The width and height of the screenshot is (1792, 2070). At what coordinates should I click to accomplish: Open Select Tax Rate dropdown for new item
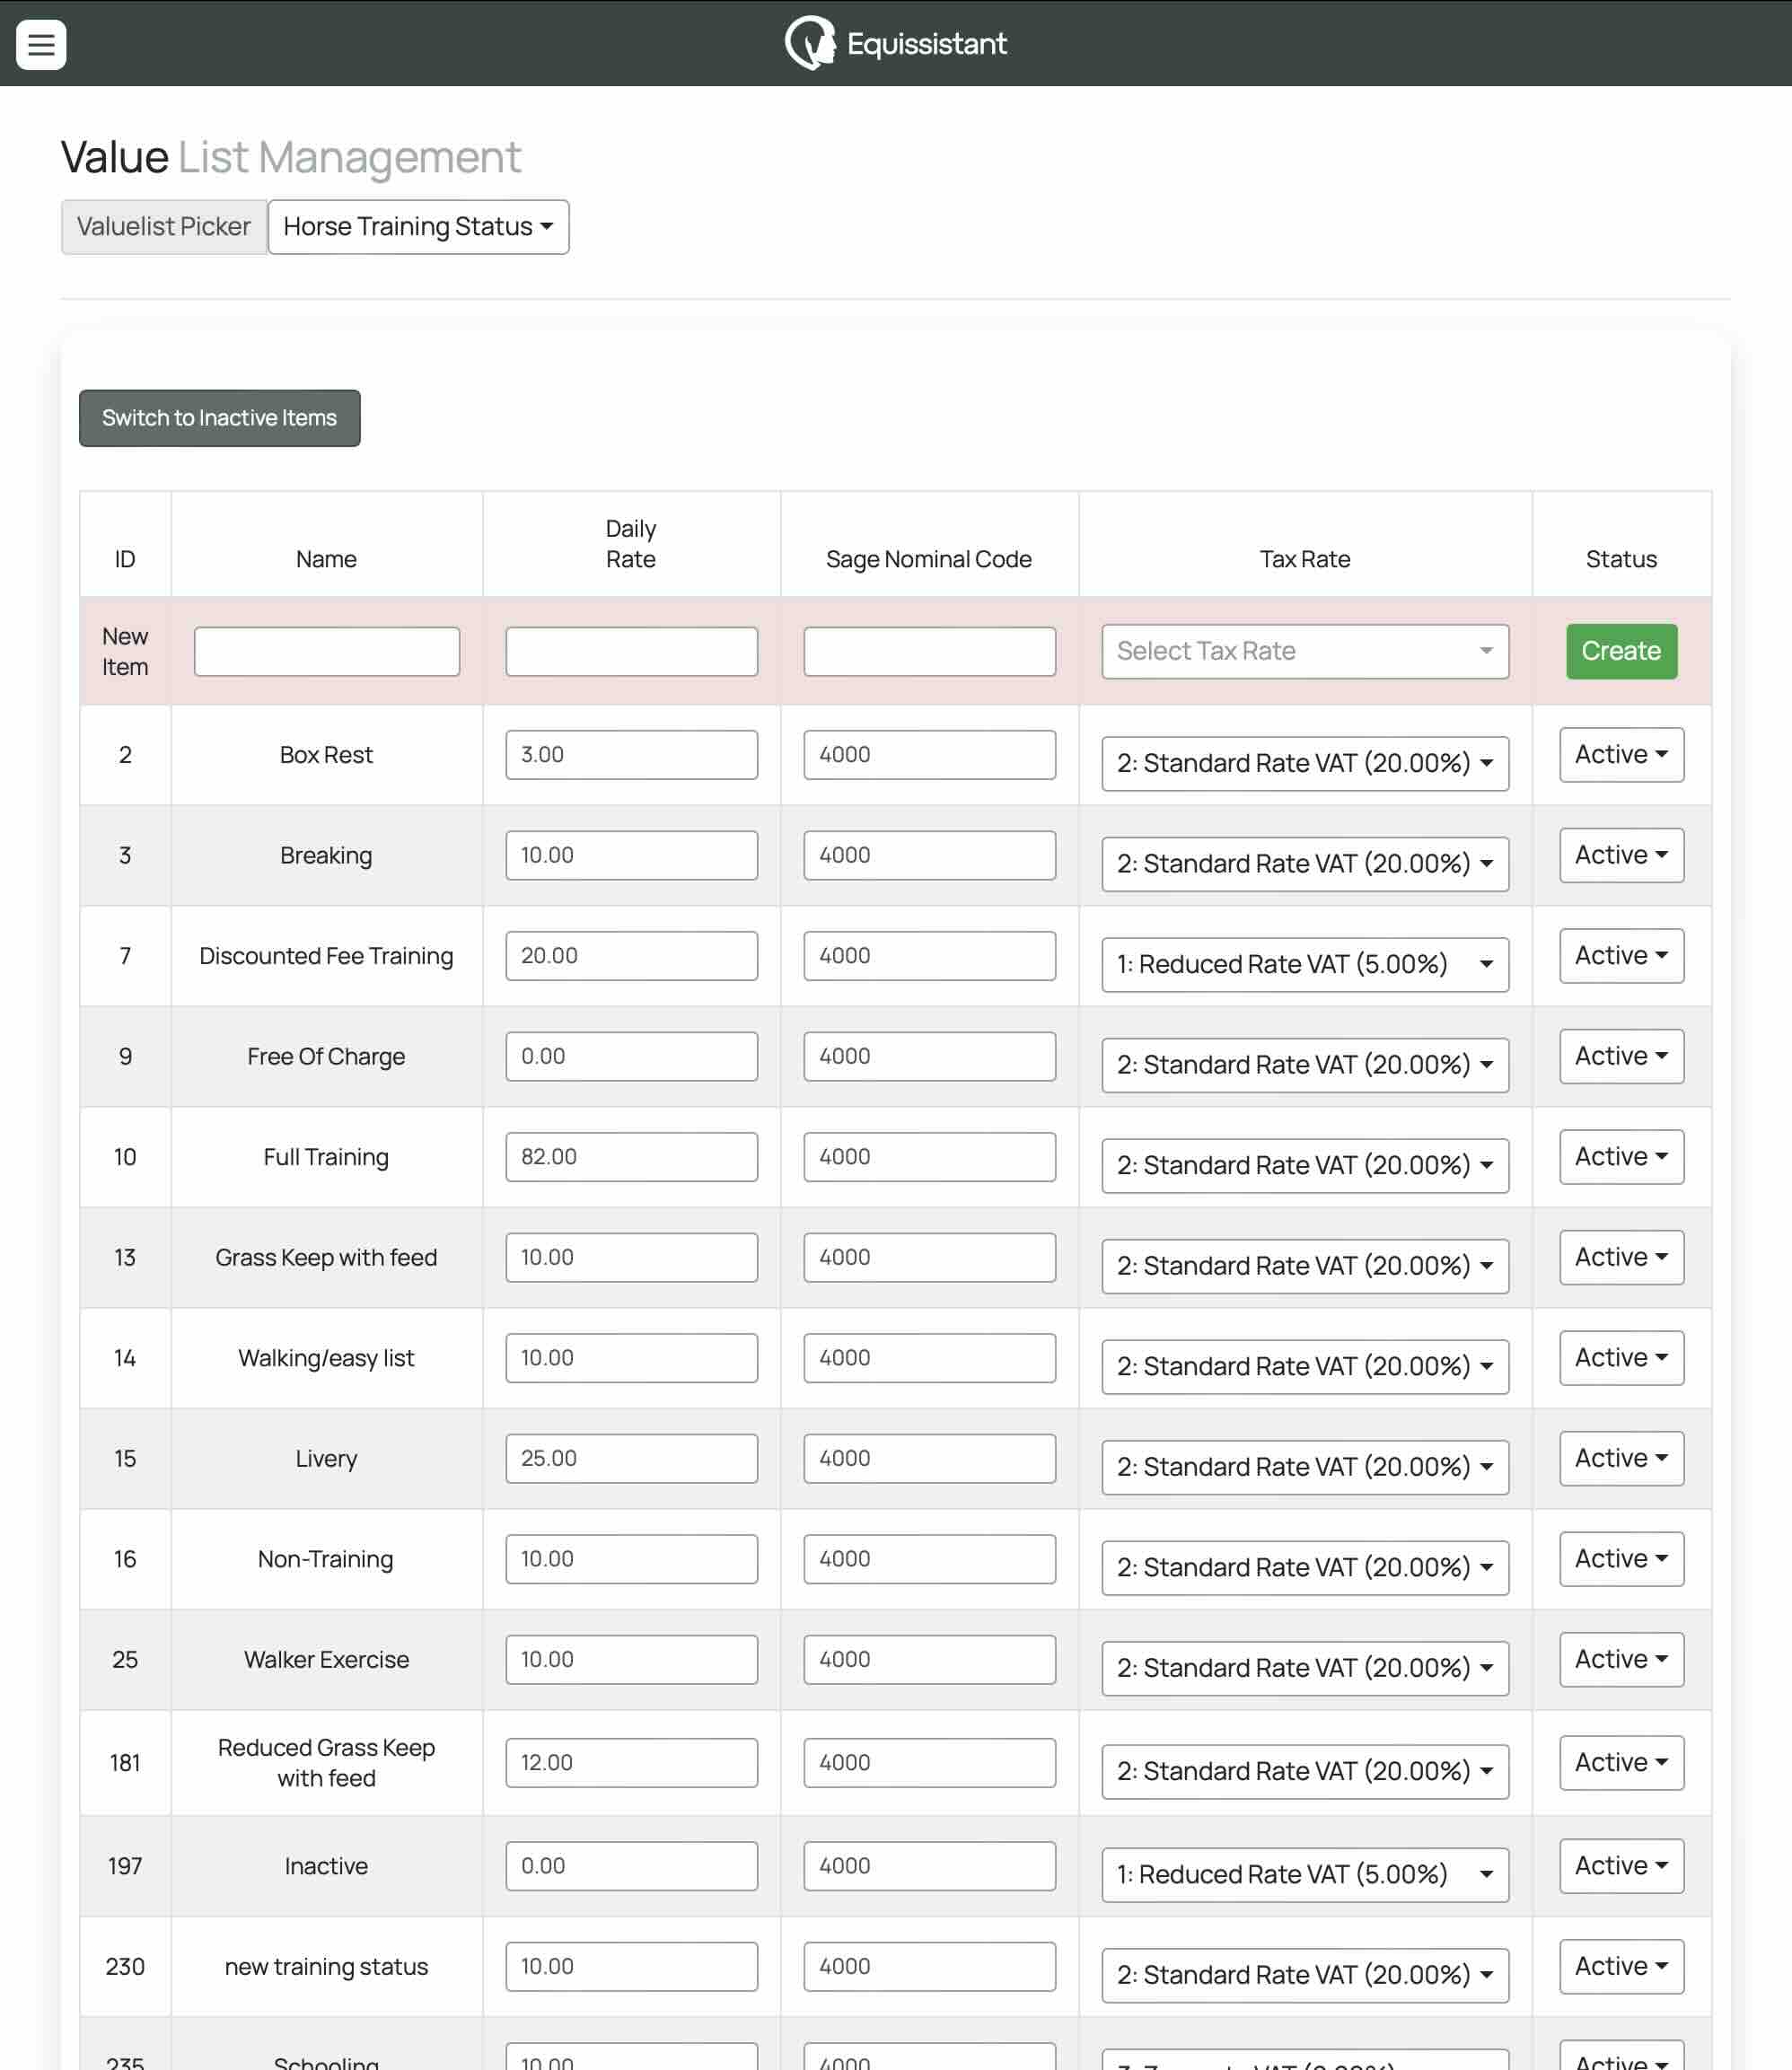tap(1304, 651)
